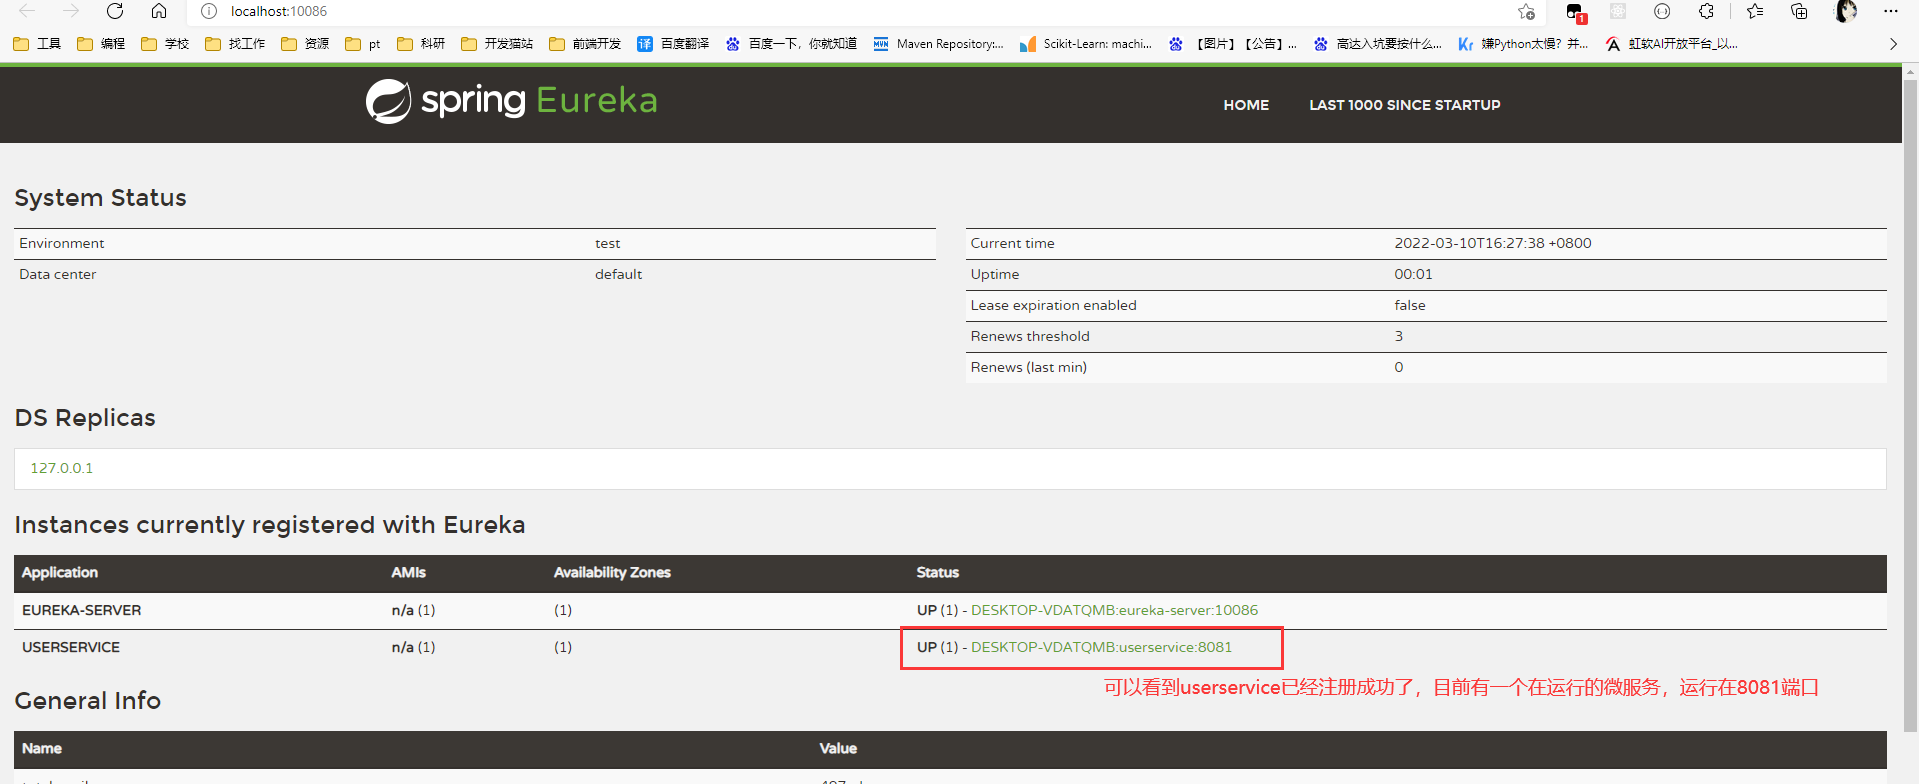Expand the bookmarks bar overflow chevron
The width and height of the screenshot is (1919, 784).
(x=1893, y=44)
